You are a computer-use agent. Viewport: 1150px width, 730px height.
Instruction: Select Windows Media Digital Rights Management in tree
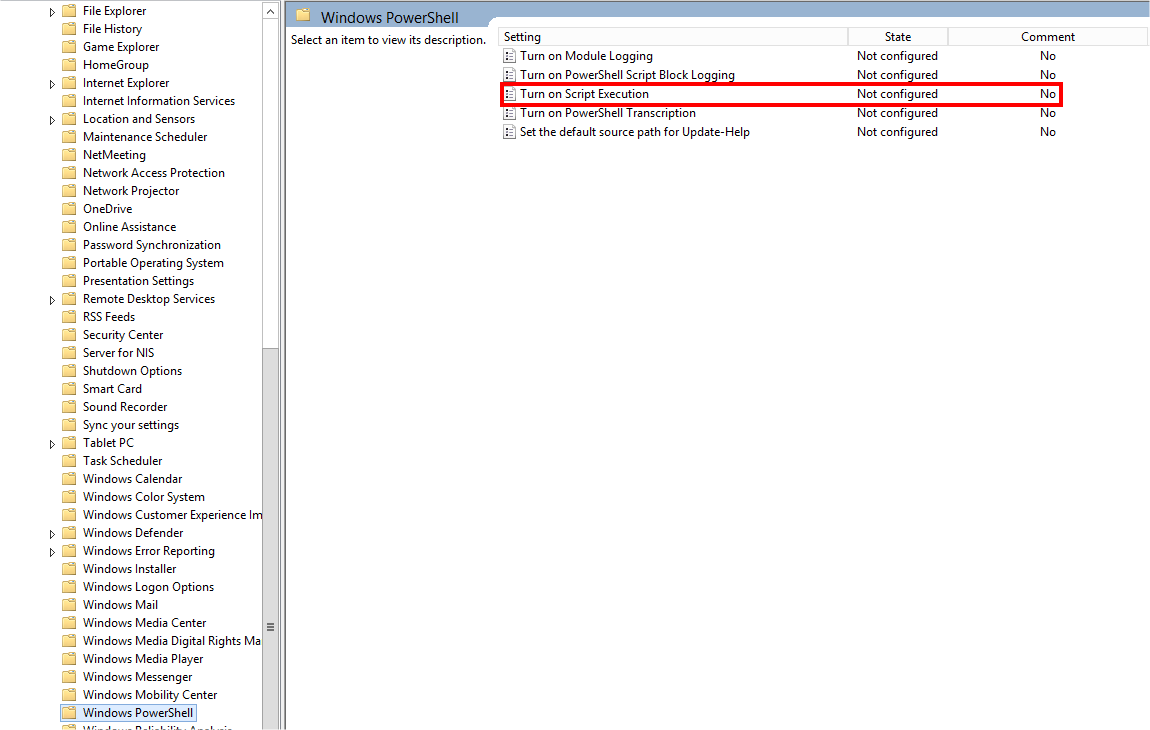tap(172, 640)
